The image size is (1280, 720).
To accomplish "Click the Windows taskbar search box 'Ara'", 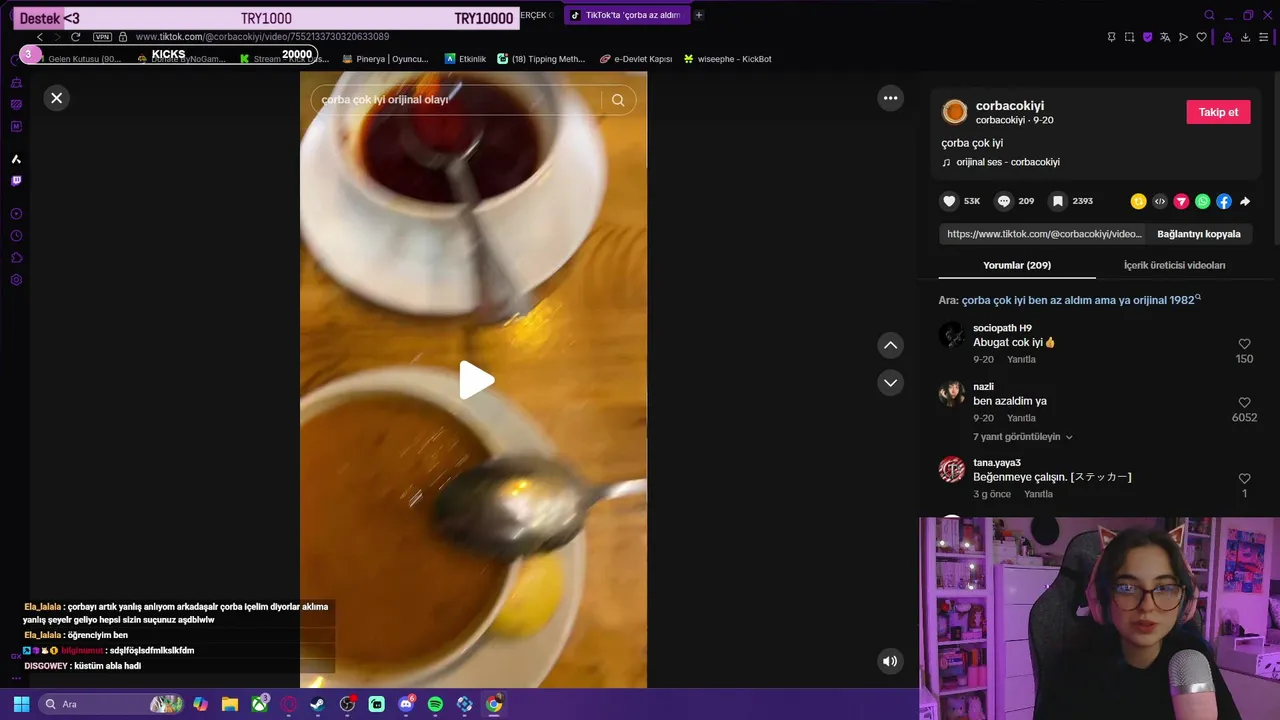I will [111, 704].
